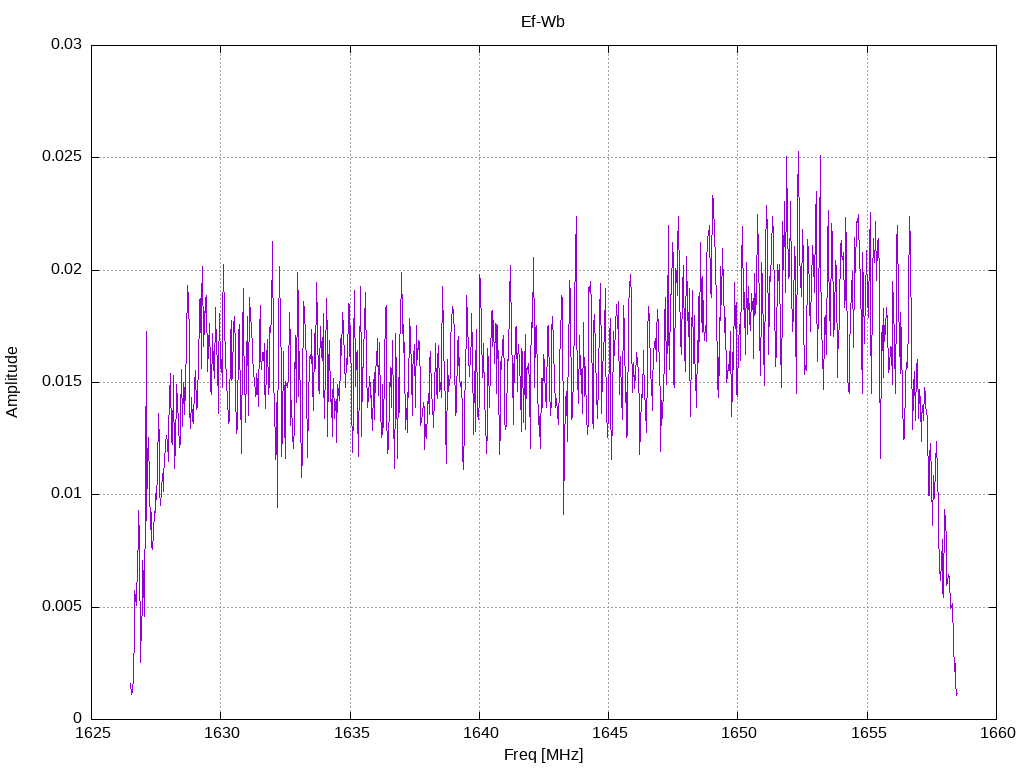The image size is (1024, 768).
Task: Click the y-axis value 0.02
Action: [67, 269]
